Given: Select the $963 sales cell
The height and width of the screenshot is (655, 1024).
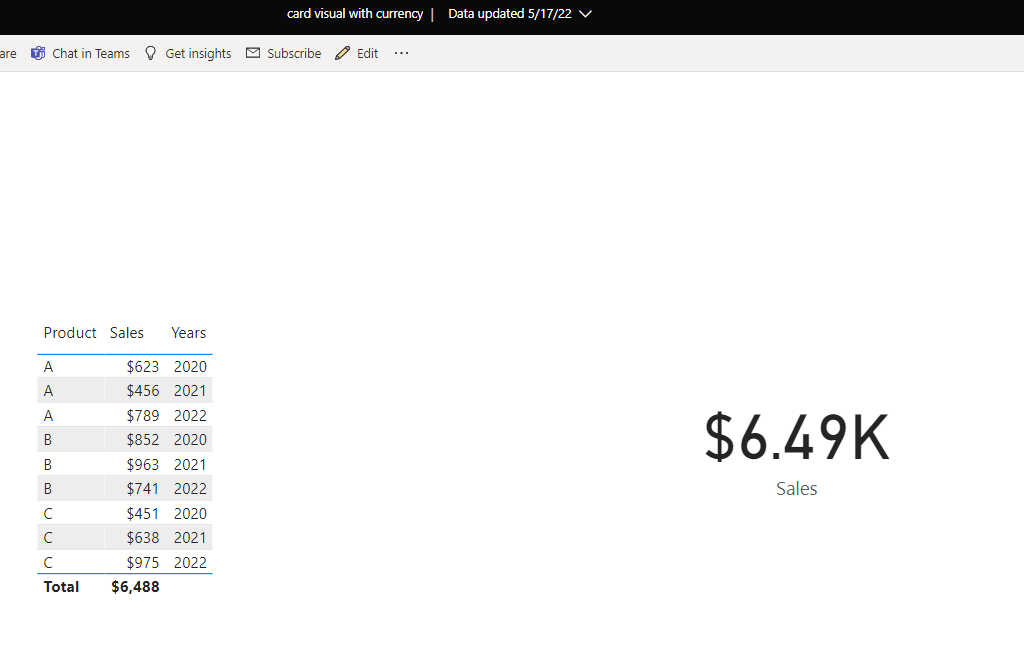Looking at the screenshot, I should [x=143, y=465].
